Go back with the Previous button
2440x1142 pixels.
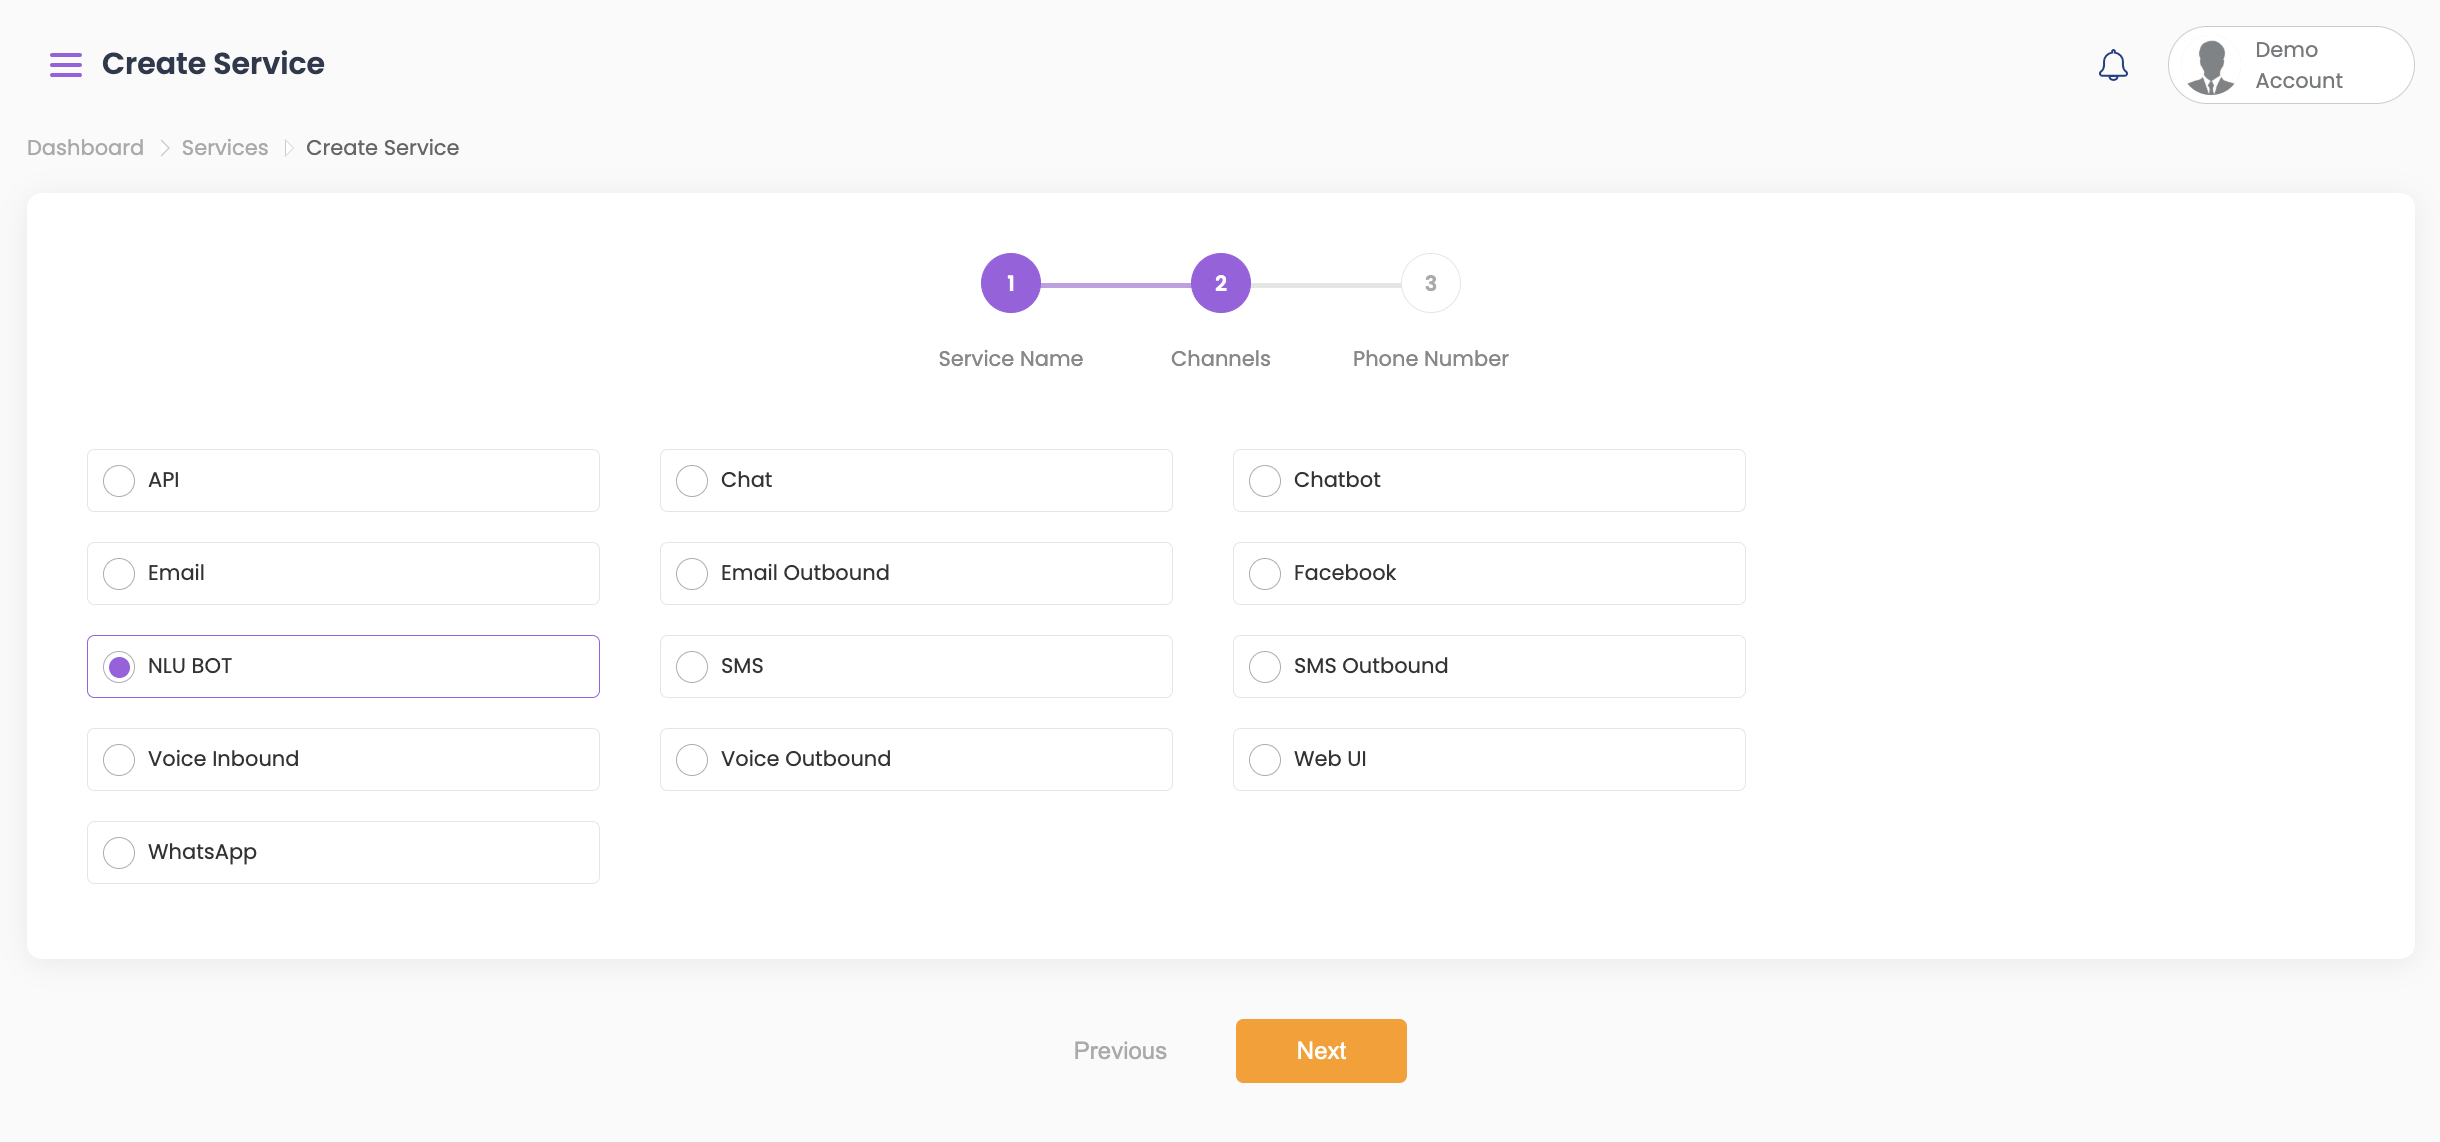(1119, 1050)
